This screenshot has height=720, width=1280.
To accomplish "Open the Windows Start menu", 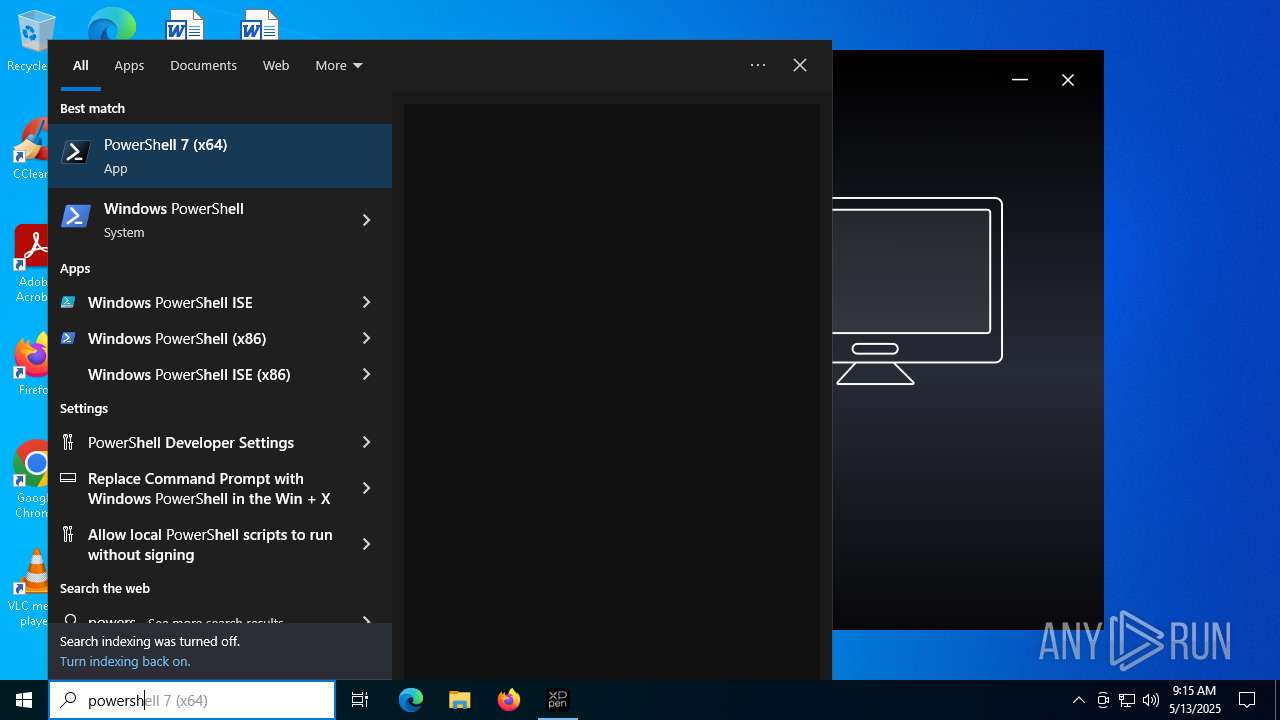I will pos(24,700).
